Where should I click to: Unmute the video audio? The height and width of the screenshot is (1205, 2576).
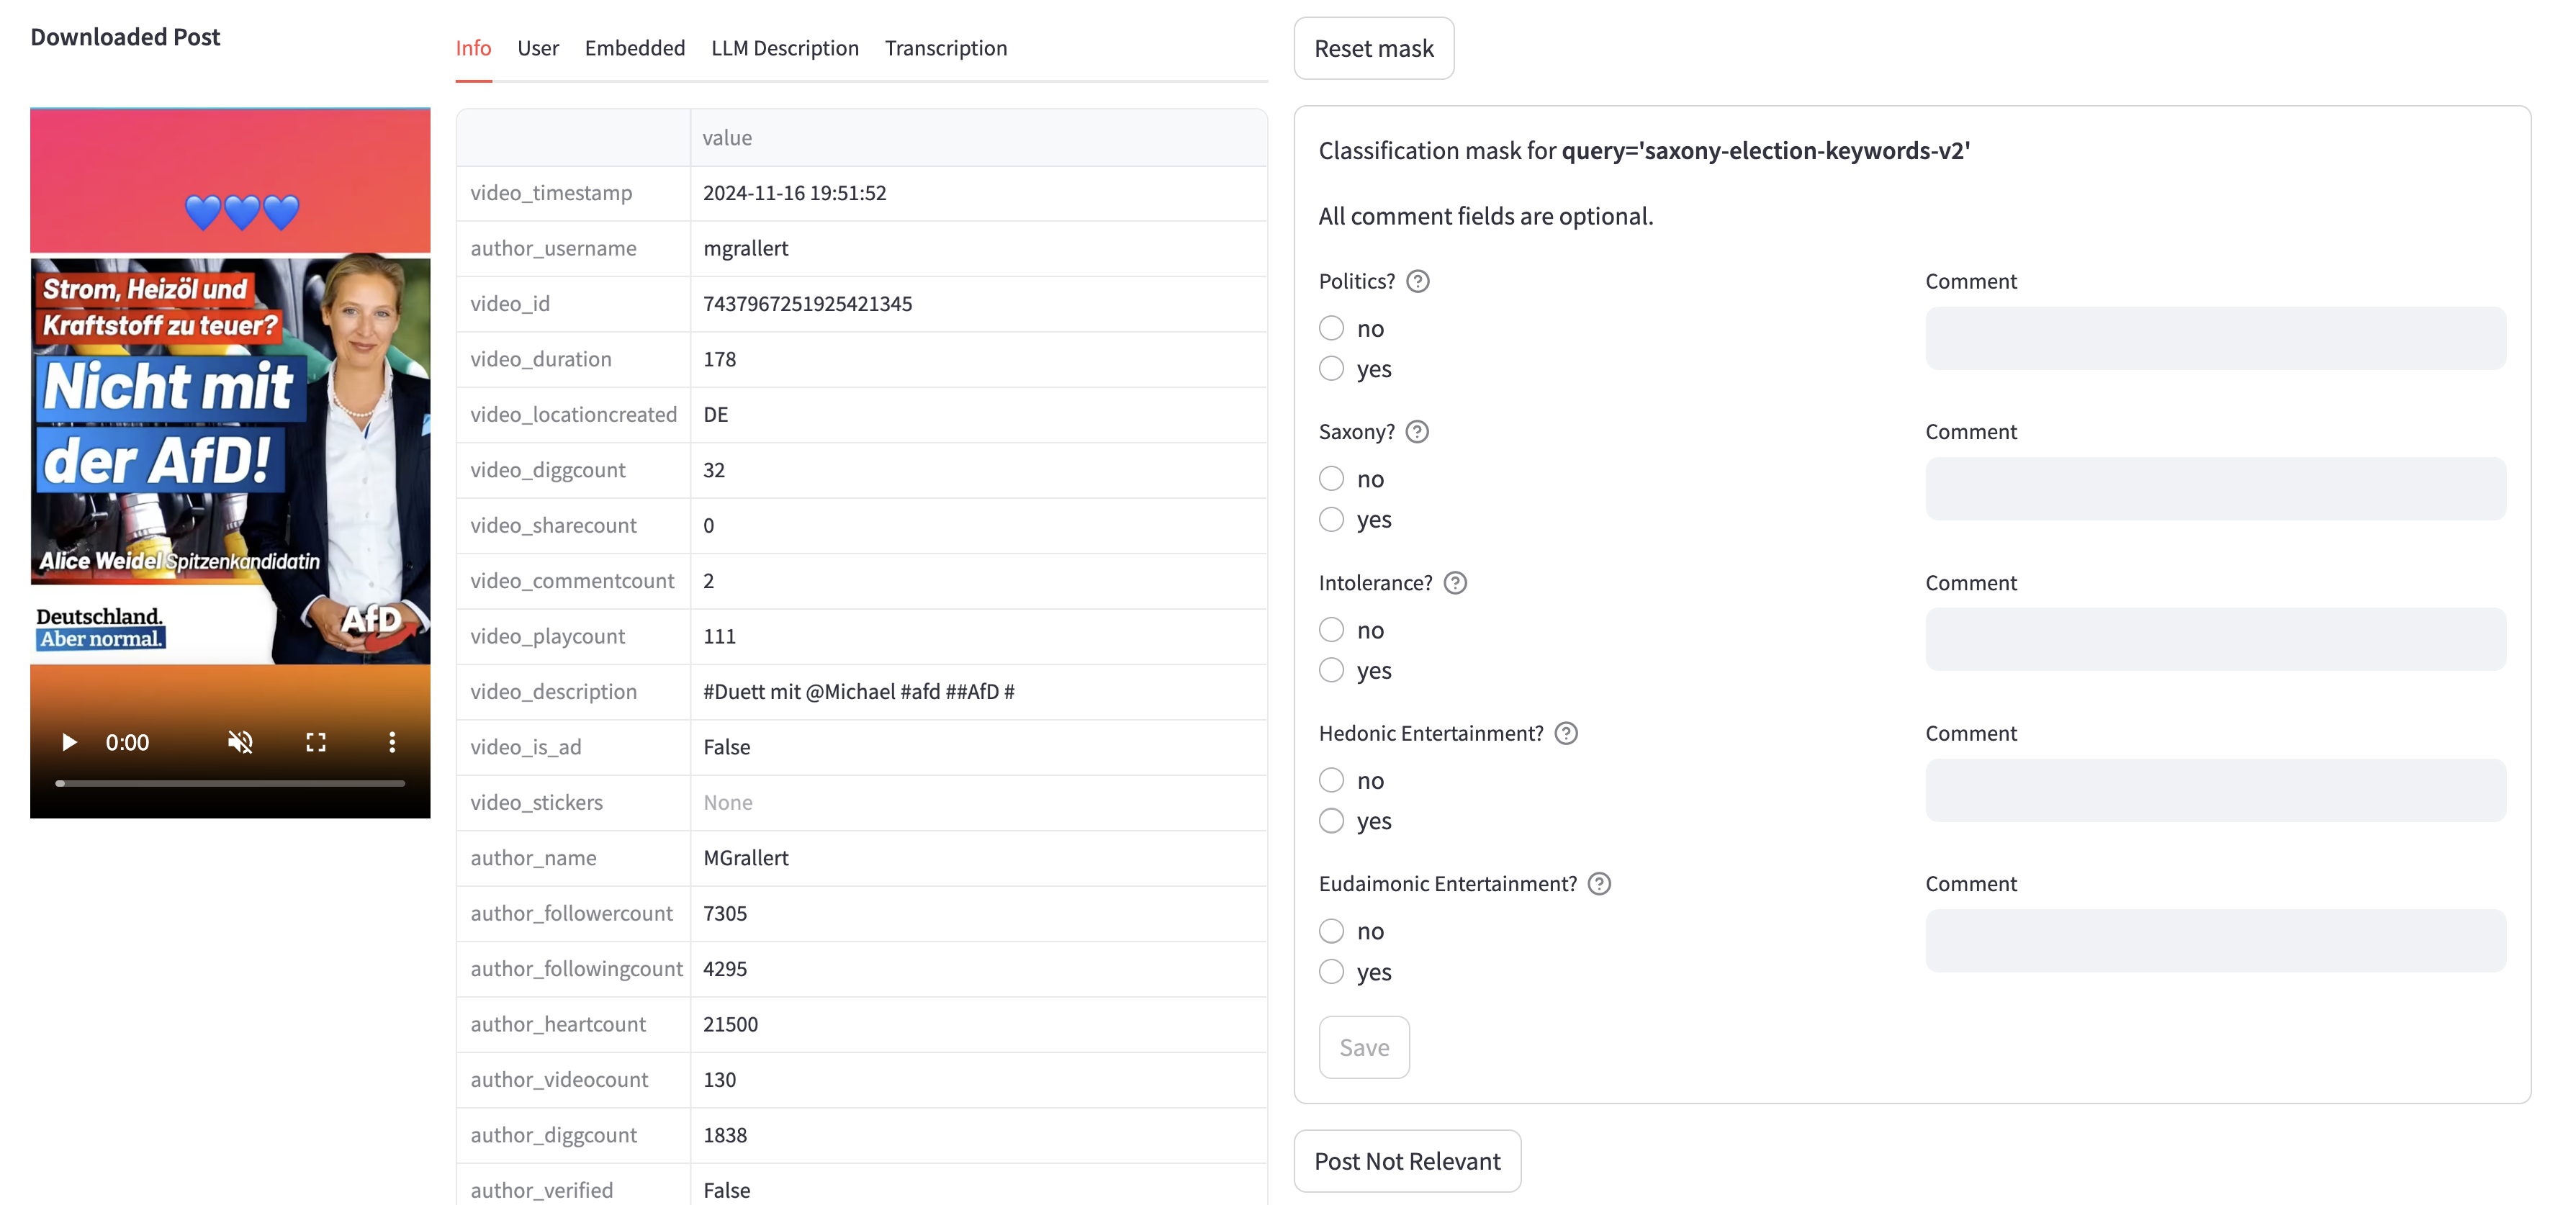tap(240, 742)
